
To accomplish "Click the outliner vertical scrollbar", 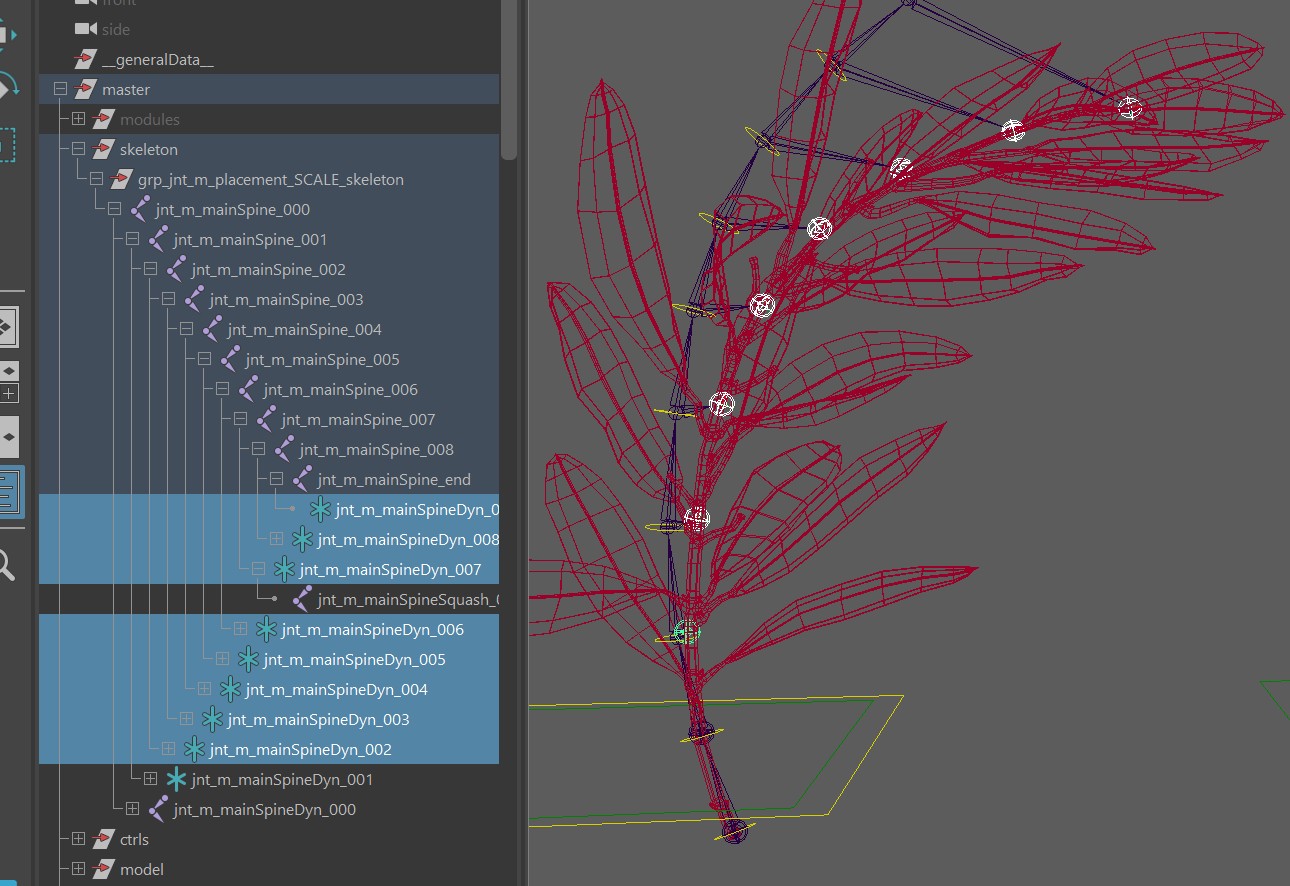I will [509, 80].
